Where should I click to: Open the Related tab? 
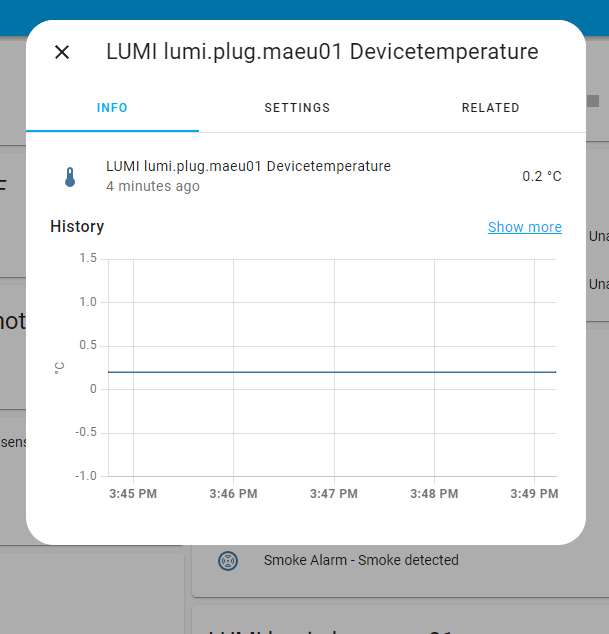click(x=490, y=108)
